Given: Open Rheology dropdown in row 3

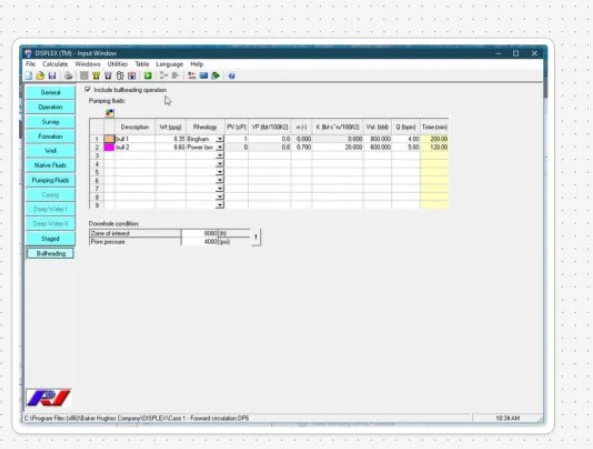Looking at the screenshot, I should 220,155.
